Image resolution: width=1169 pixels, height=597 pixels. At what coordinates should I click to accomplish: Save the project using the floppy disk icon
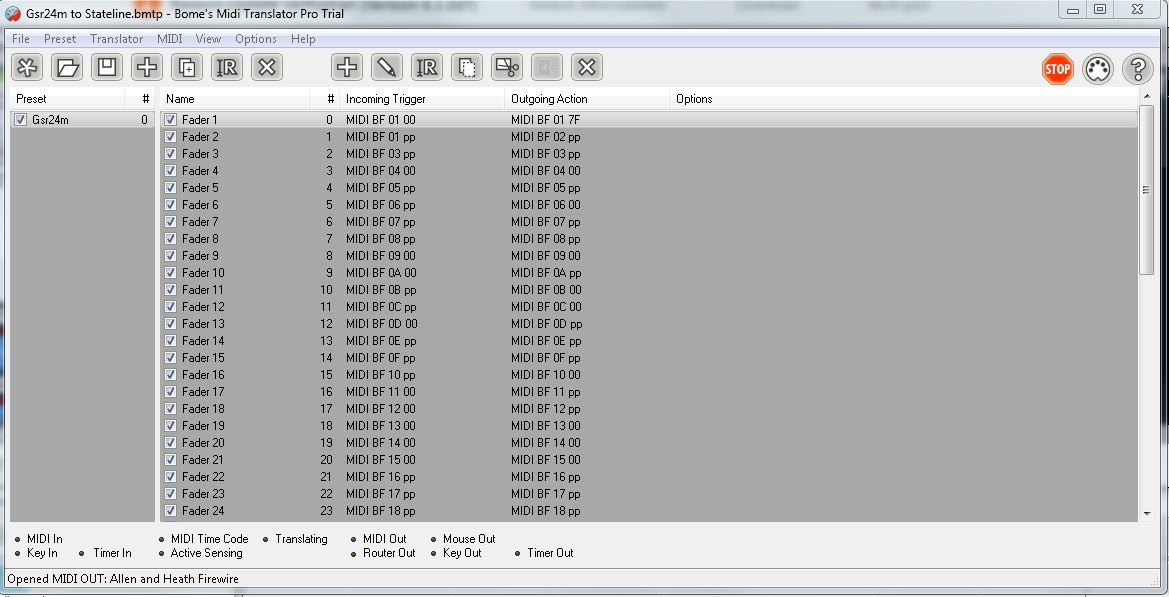click(x=107, y=68)
